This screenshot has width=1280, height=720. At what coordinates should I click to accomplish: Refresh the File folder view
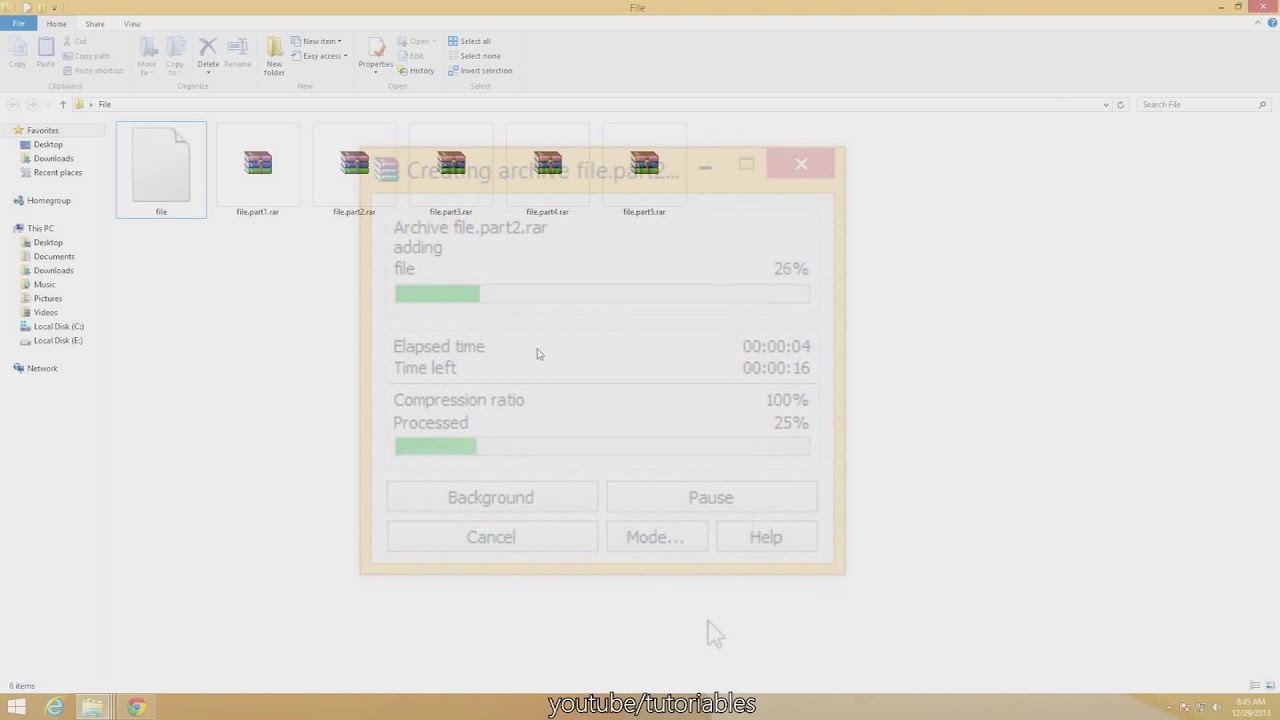point(1120,104)
